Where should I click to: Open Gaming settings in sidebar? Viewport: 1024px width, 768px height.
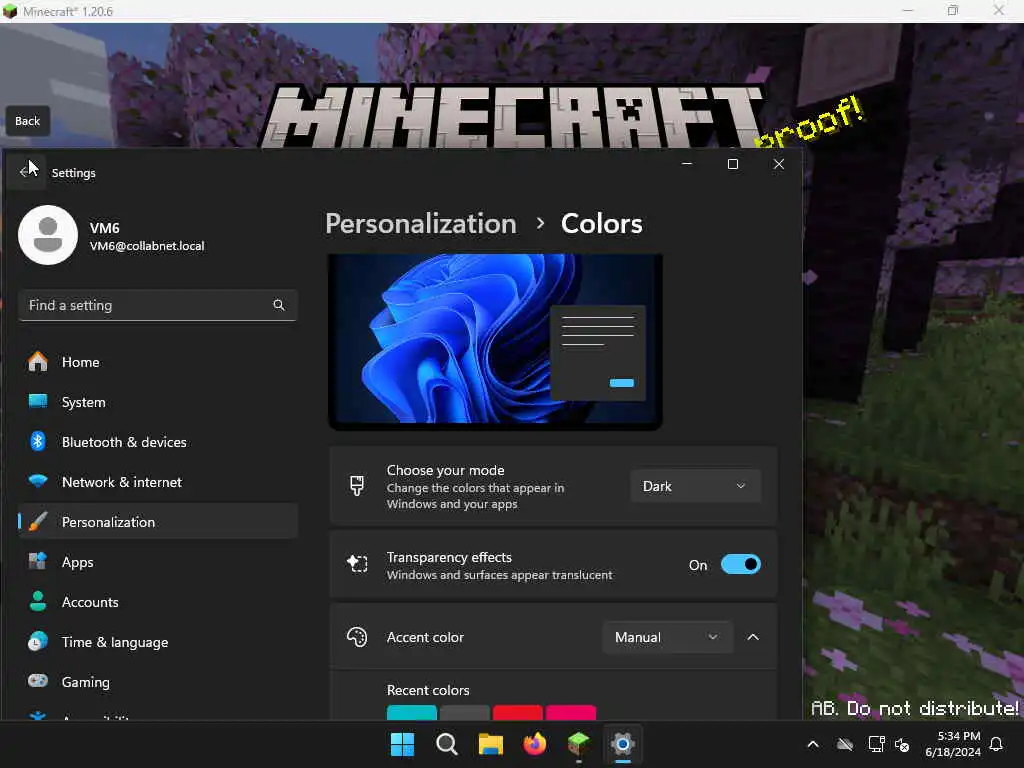[x=158, y=682]
